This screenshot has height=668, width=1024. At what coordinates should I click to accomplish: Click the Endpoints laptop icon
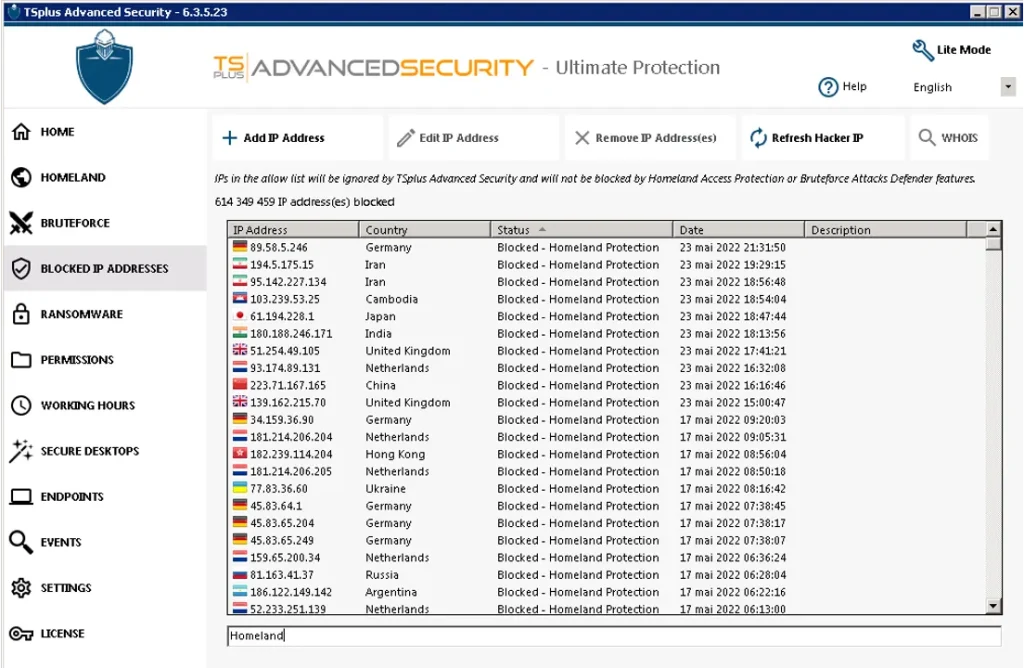(x=21, y=497)
